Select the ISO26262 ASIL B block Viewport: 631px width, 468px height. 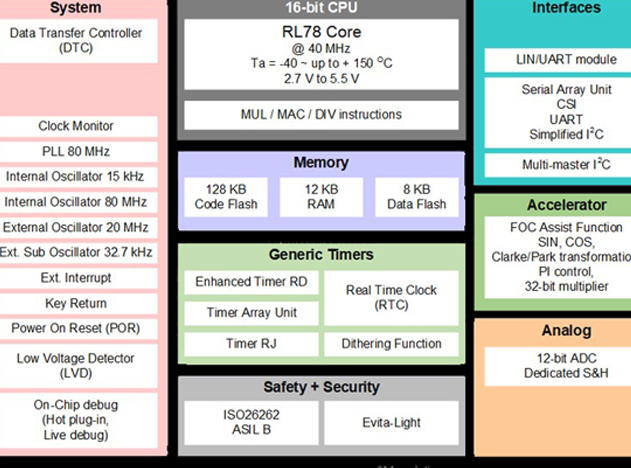tap(251, 423)
